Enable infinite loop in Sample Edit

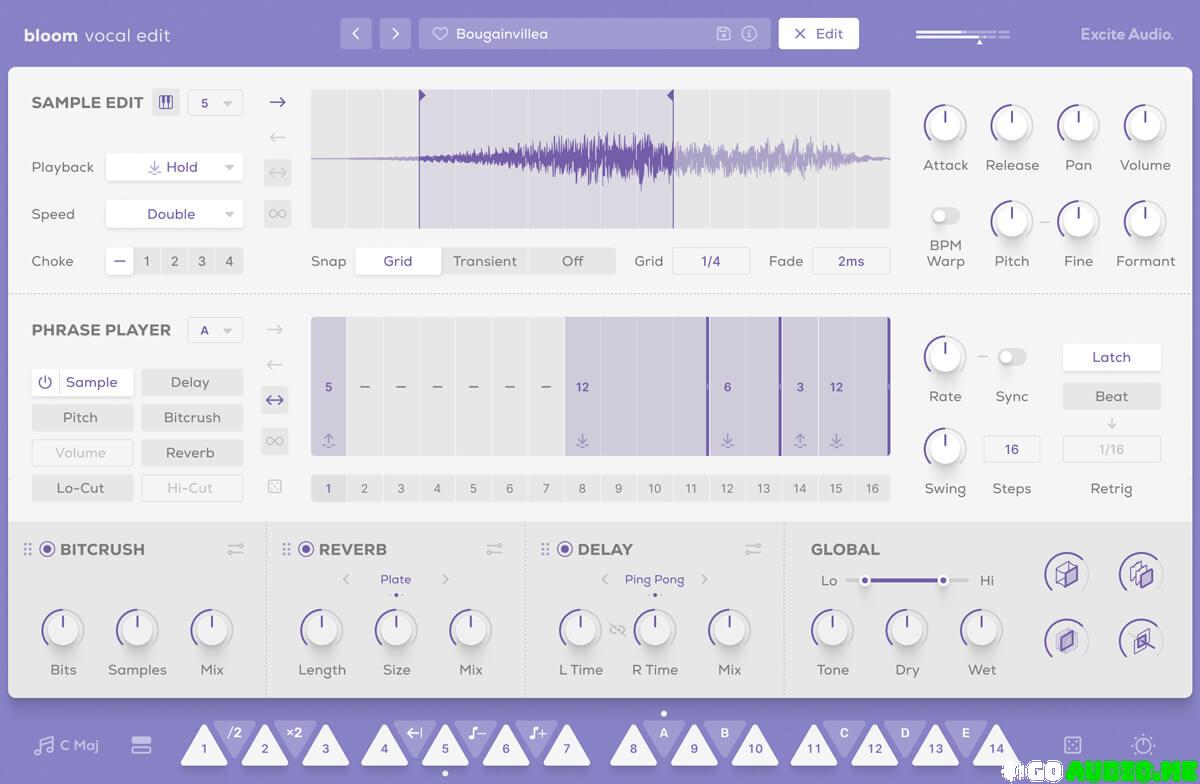pos(277,213)
